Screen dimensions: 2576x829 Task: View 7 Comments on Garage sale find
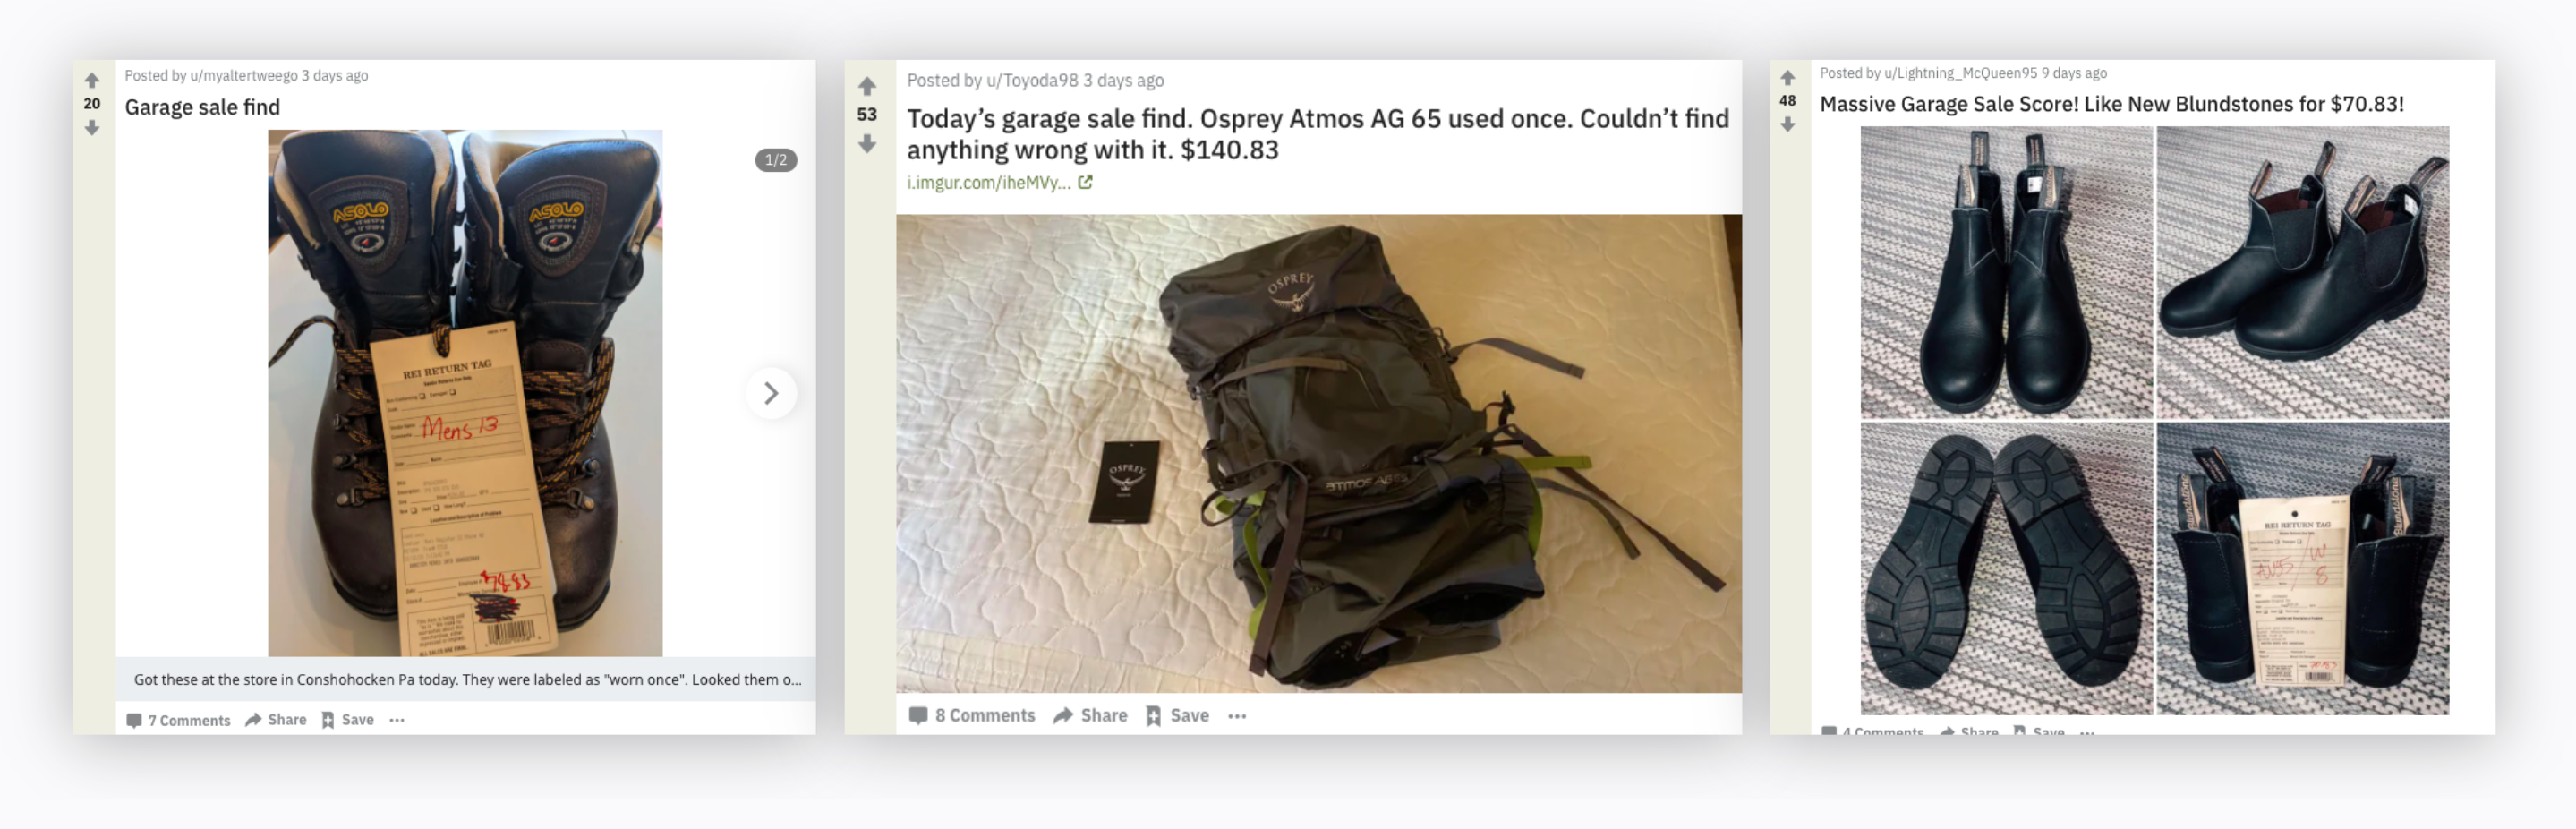(178, 720)
